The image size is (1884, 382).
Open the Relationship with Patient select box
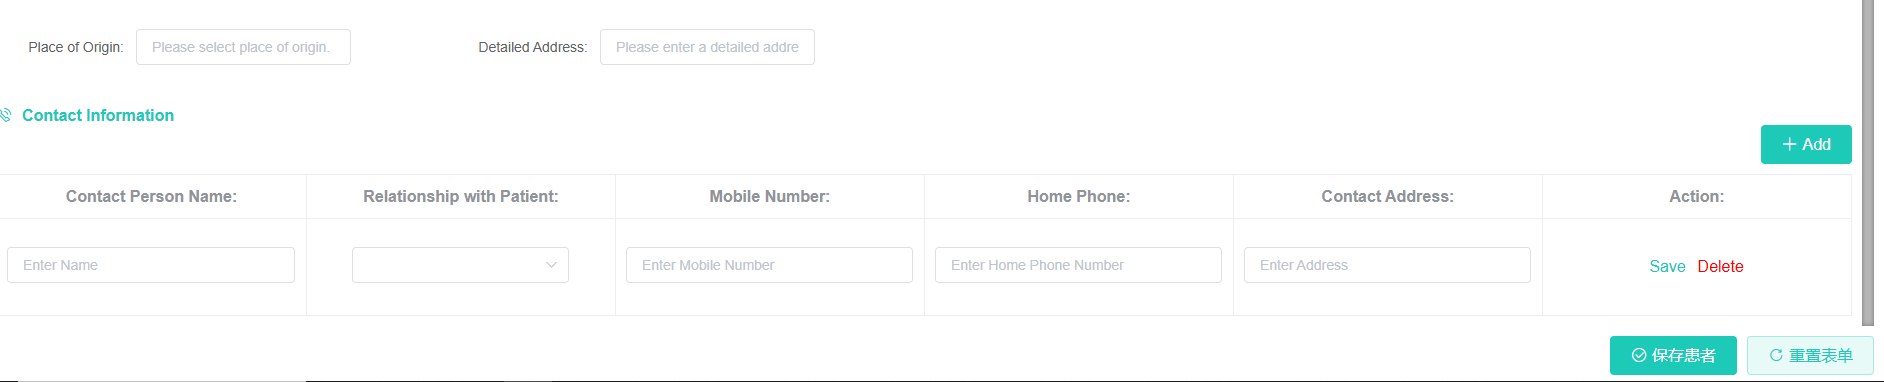(x=460, y=265)
